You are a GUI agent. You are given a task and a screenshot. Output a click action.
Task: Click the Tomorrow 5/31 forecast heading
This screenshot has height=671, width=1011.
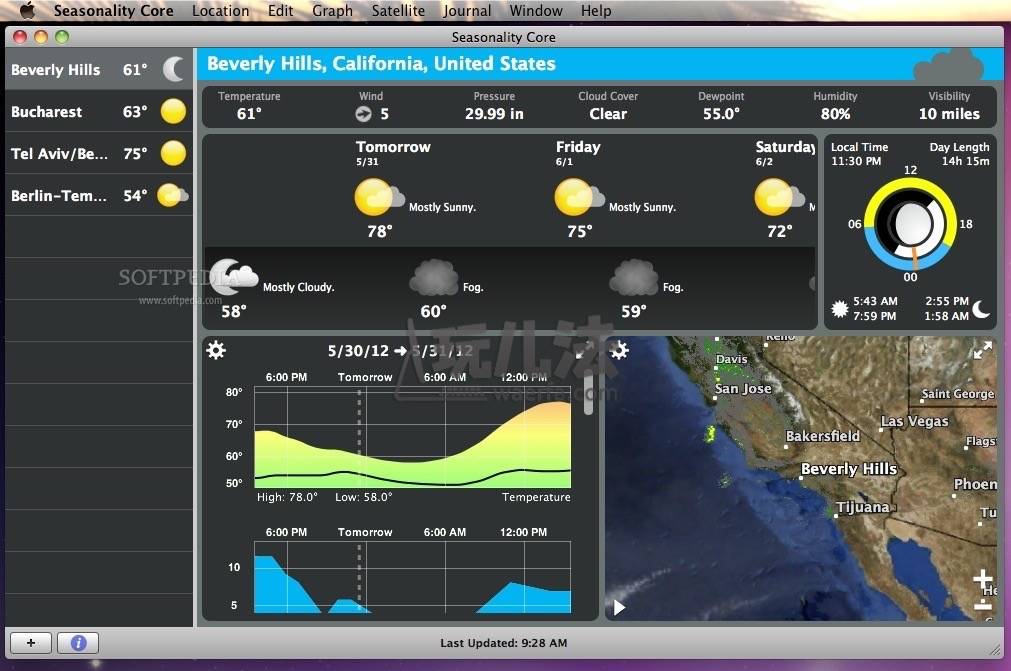click(x=393, y=153)
